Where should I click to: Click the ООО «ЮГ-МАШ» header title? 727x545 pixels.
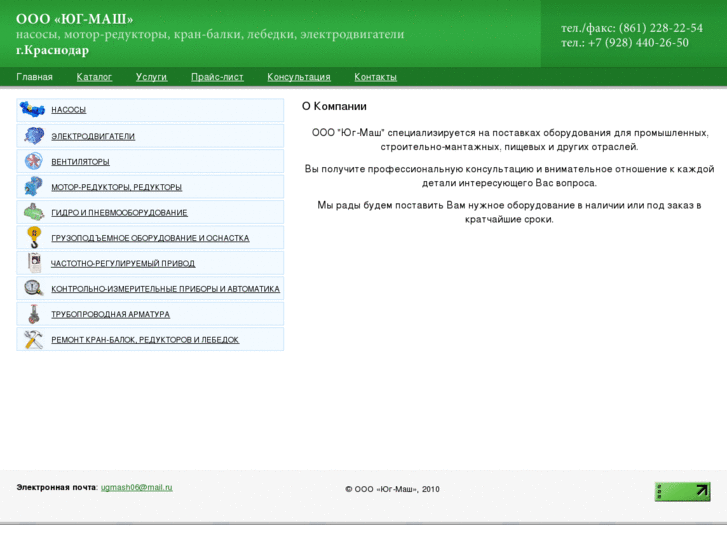(75, 19)
